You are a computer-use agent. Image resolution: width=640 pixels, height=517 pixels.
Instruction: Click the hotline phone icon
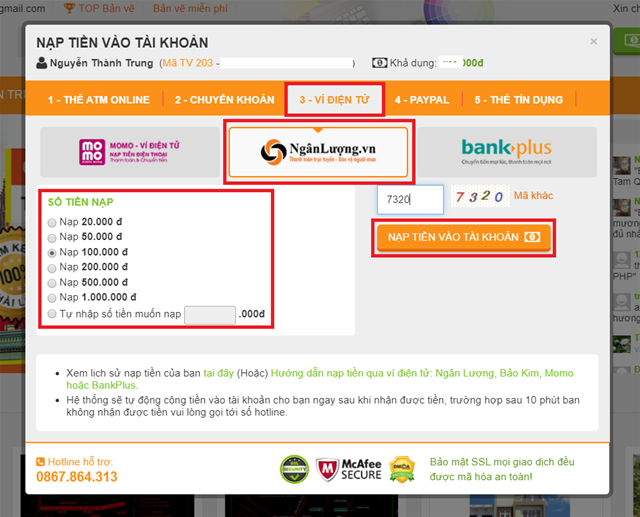pyautogui.click(x=40, y=462)
